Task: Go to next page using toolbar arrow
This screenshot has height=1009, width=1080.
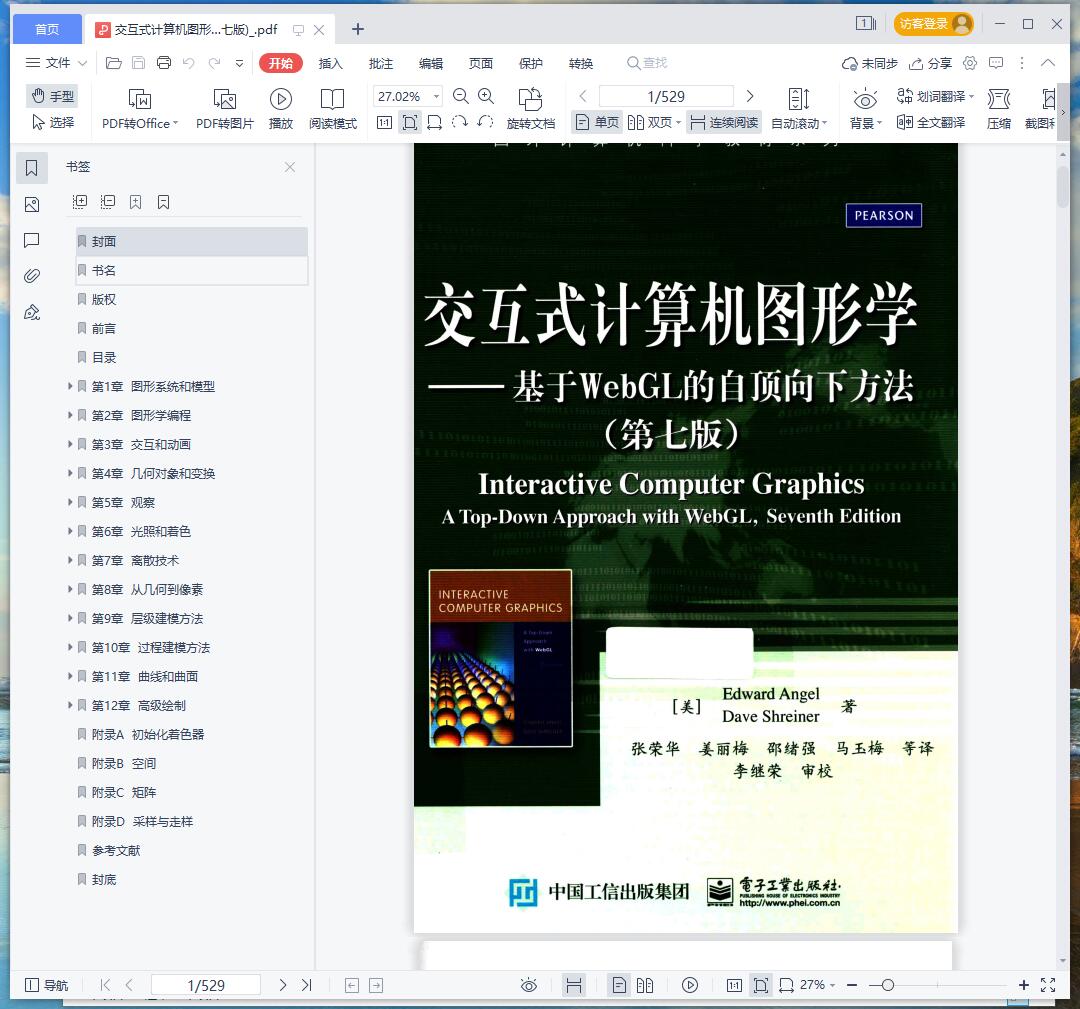Action: pyautogui.click(x=750, y=96)
